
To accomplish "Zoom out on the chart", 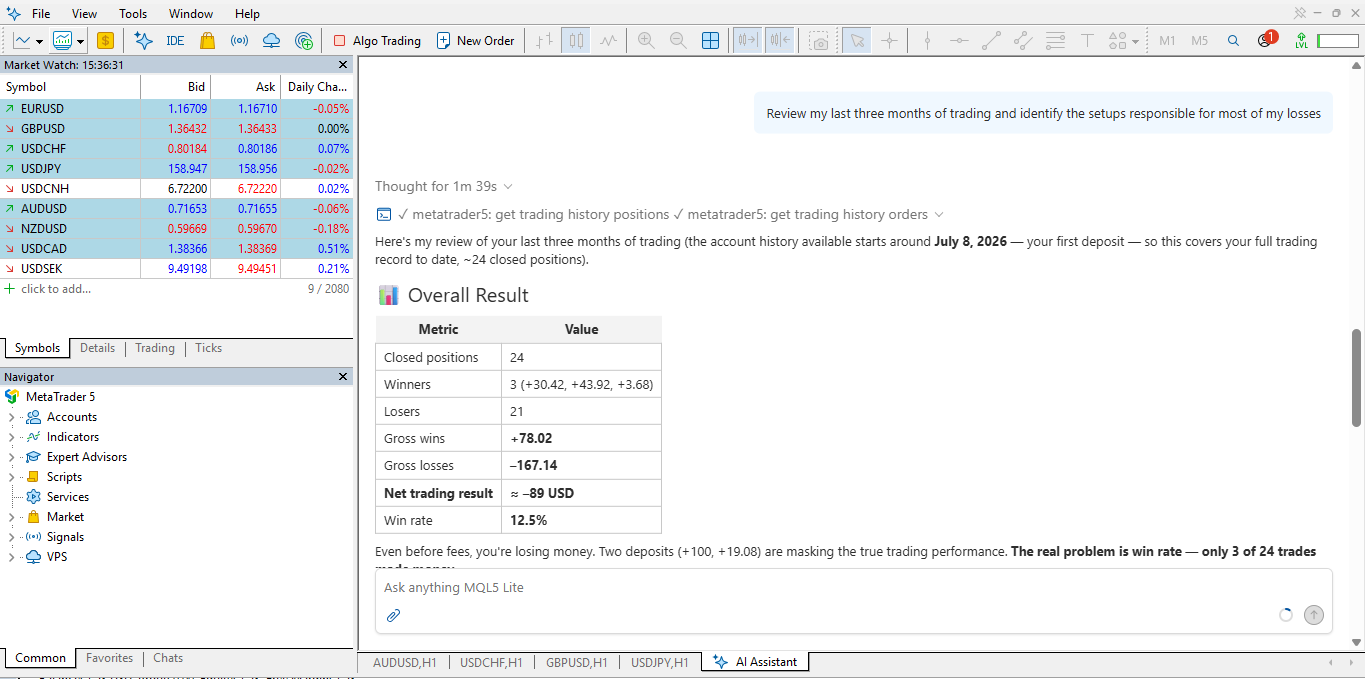I will click(x=678, y=41).
